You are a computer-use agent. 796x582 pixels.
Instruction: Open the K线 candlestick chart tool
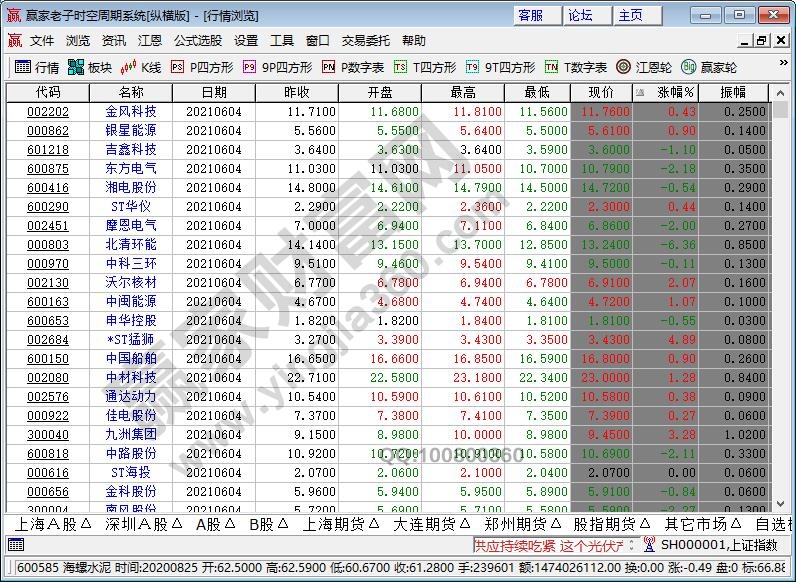point(141,67)
